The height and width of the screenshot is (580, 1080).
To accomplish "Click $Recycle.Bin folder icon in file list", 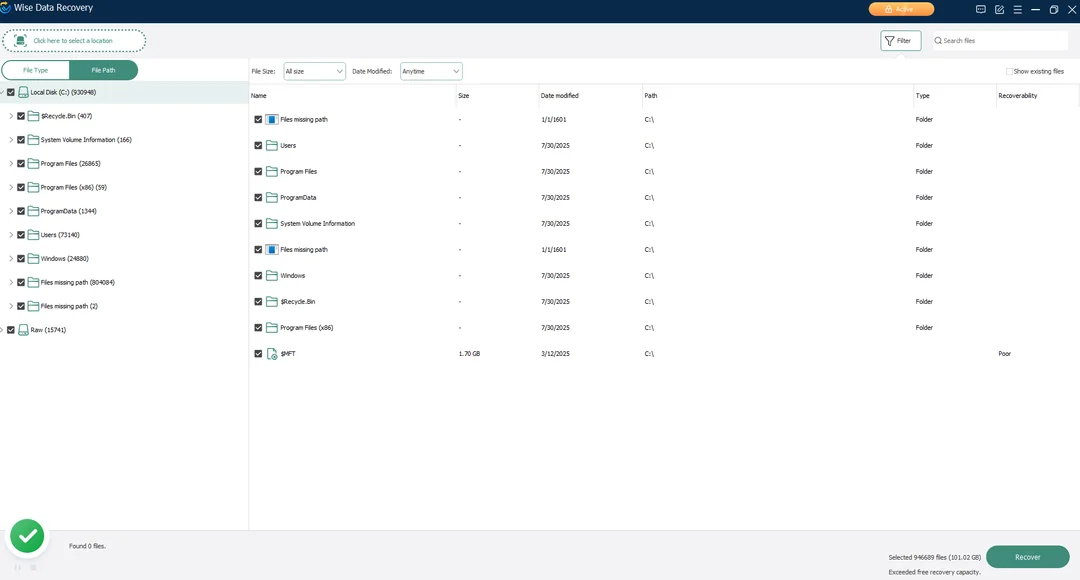I will point(272,302).
